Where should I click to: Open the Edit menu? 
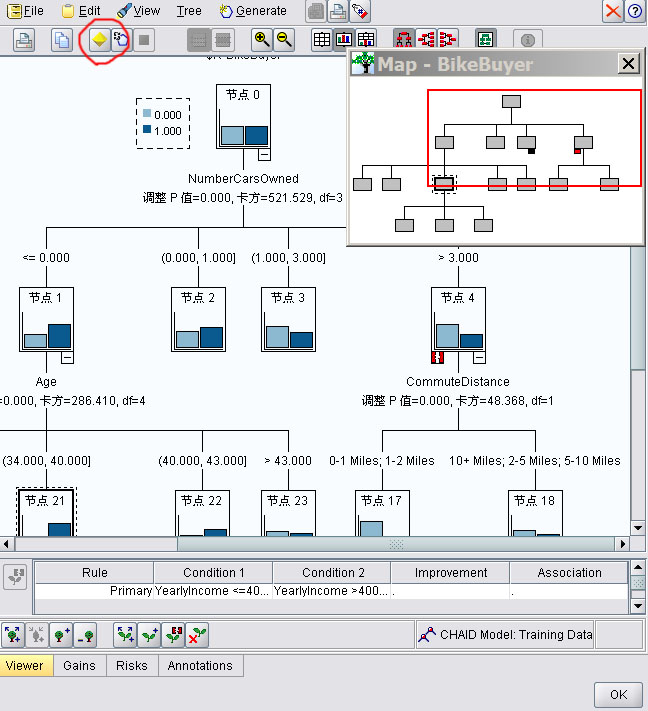[81, 11]
